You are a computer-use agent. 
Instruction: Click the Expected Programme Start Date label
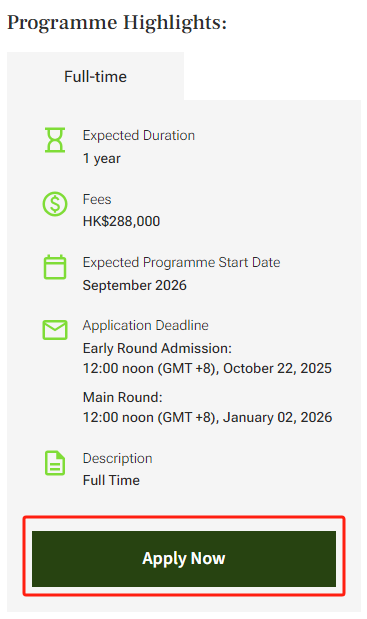pos(182,262)
